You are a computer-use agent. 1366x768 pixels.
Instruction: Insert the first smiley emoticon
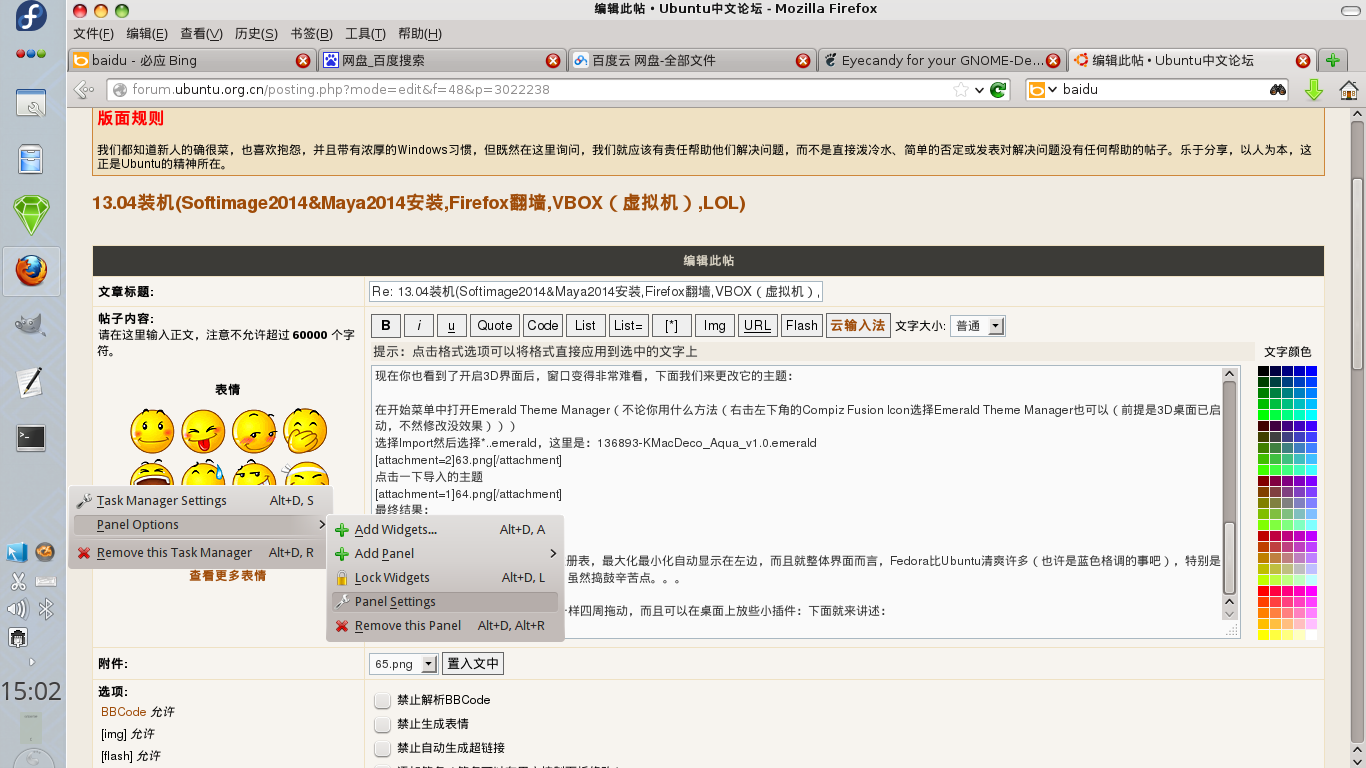[152, 430]
